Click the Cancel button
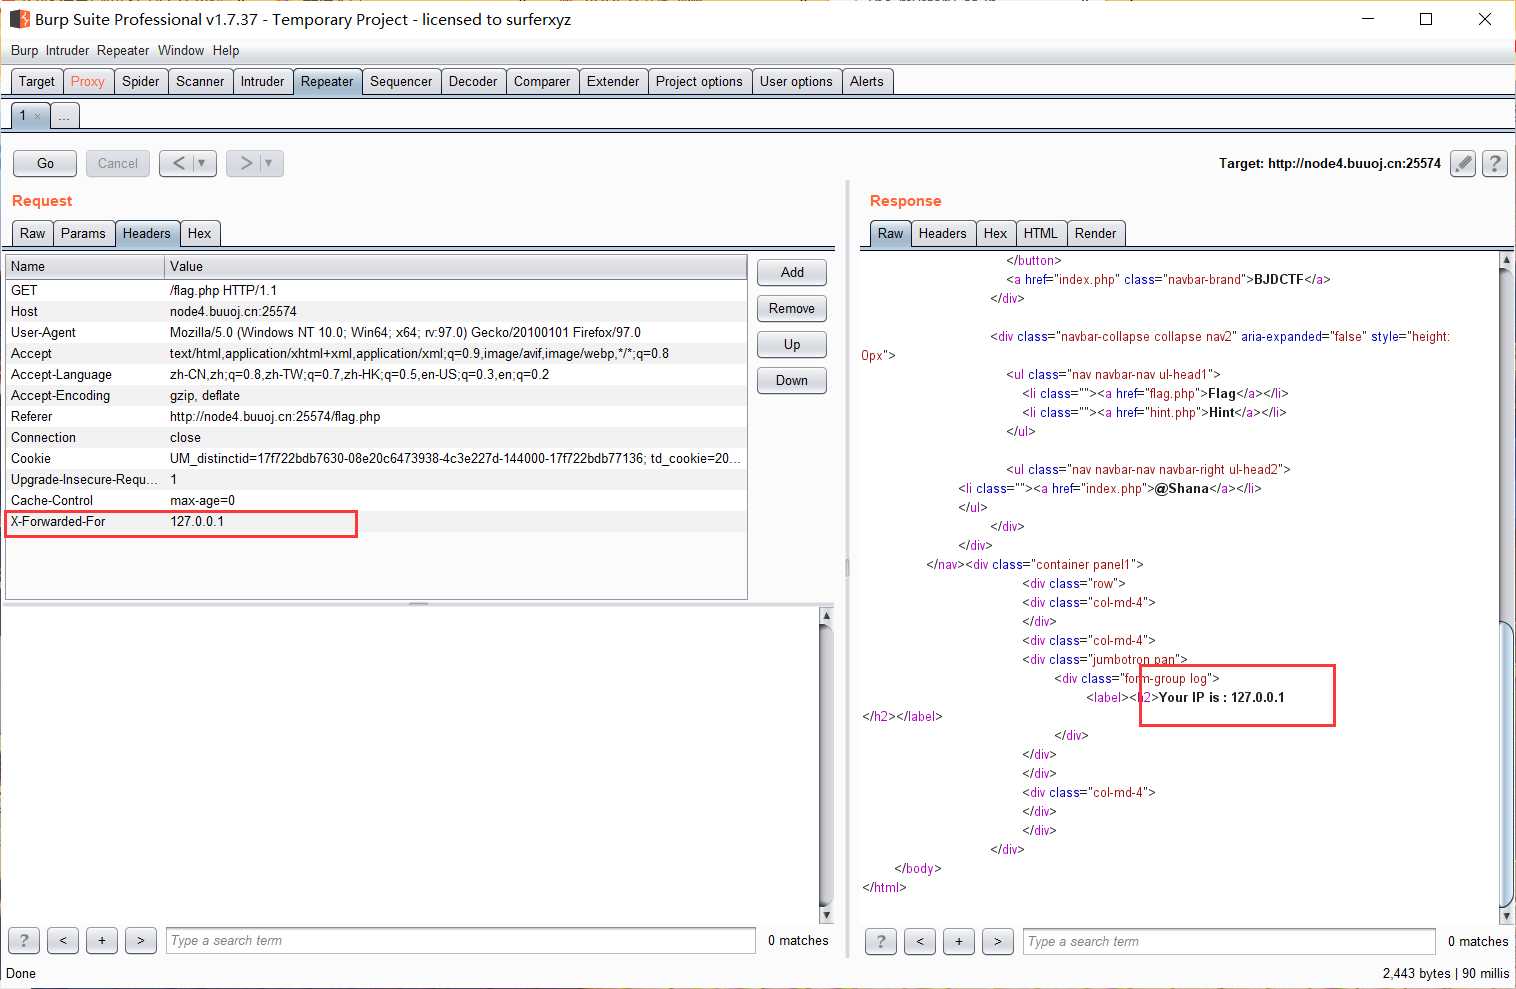 [x=118, y=163]
